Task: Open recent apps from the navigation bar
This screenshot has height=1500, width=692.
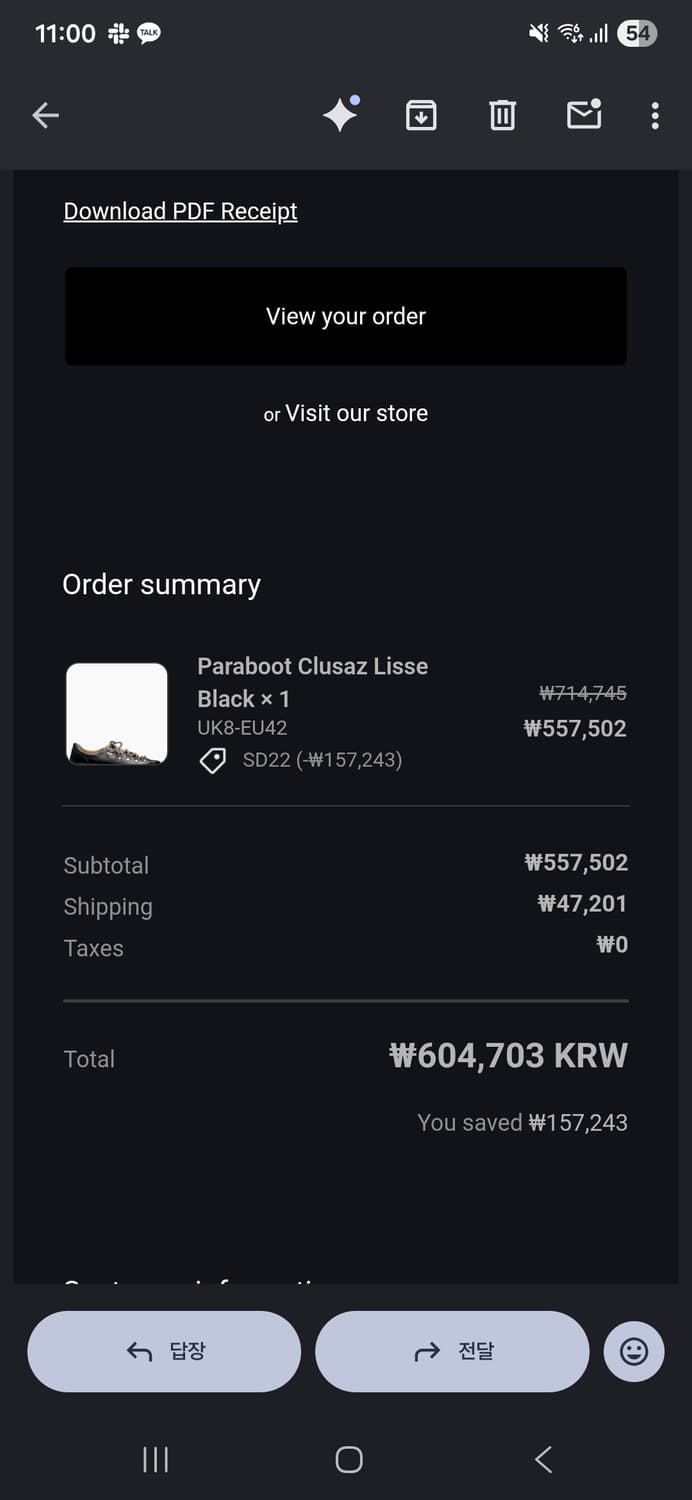Action: [155, 1460]
